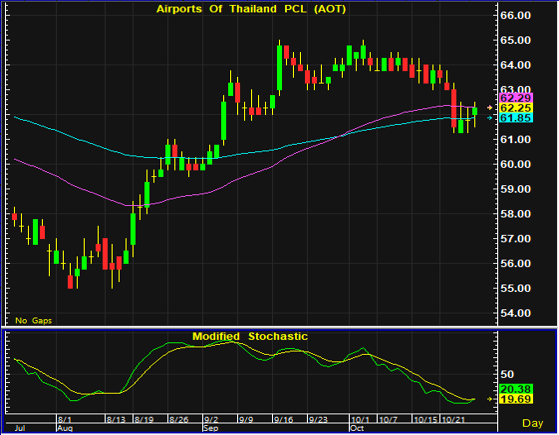Select the yellow 62.25 last price label
Screen dimensions: 559x435
[x=516, y=108]
